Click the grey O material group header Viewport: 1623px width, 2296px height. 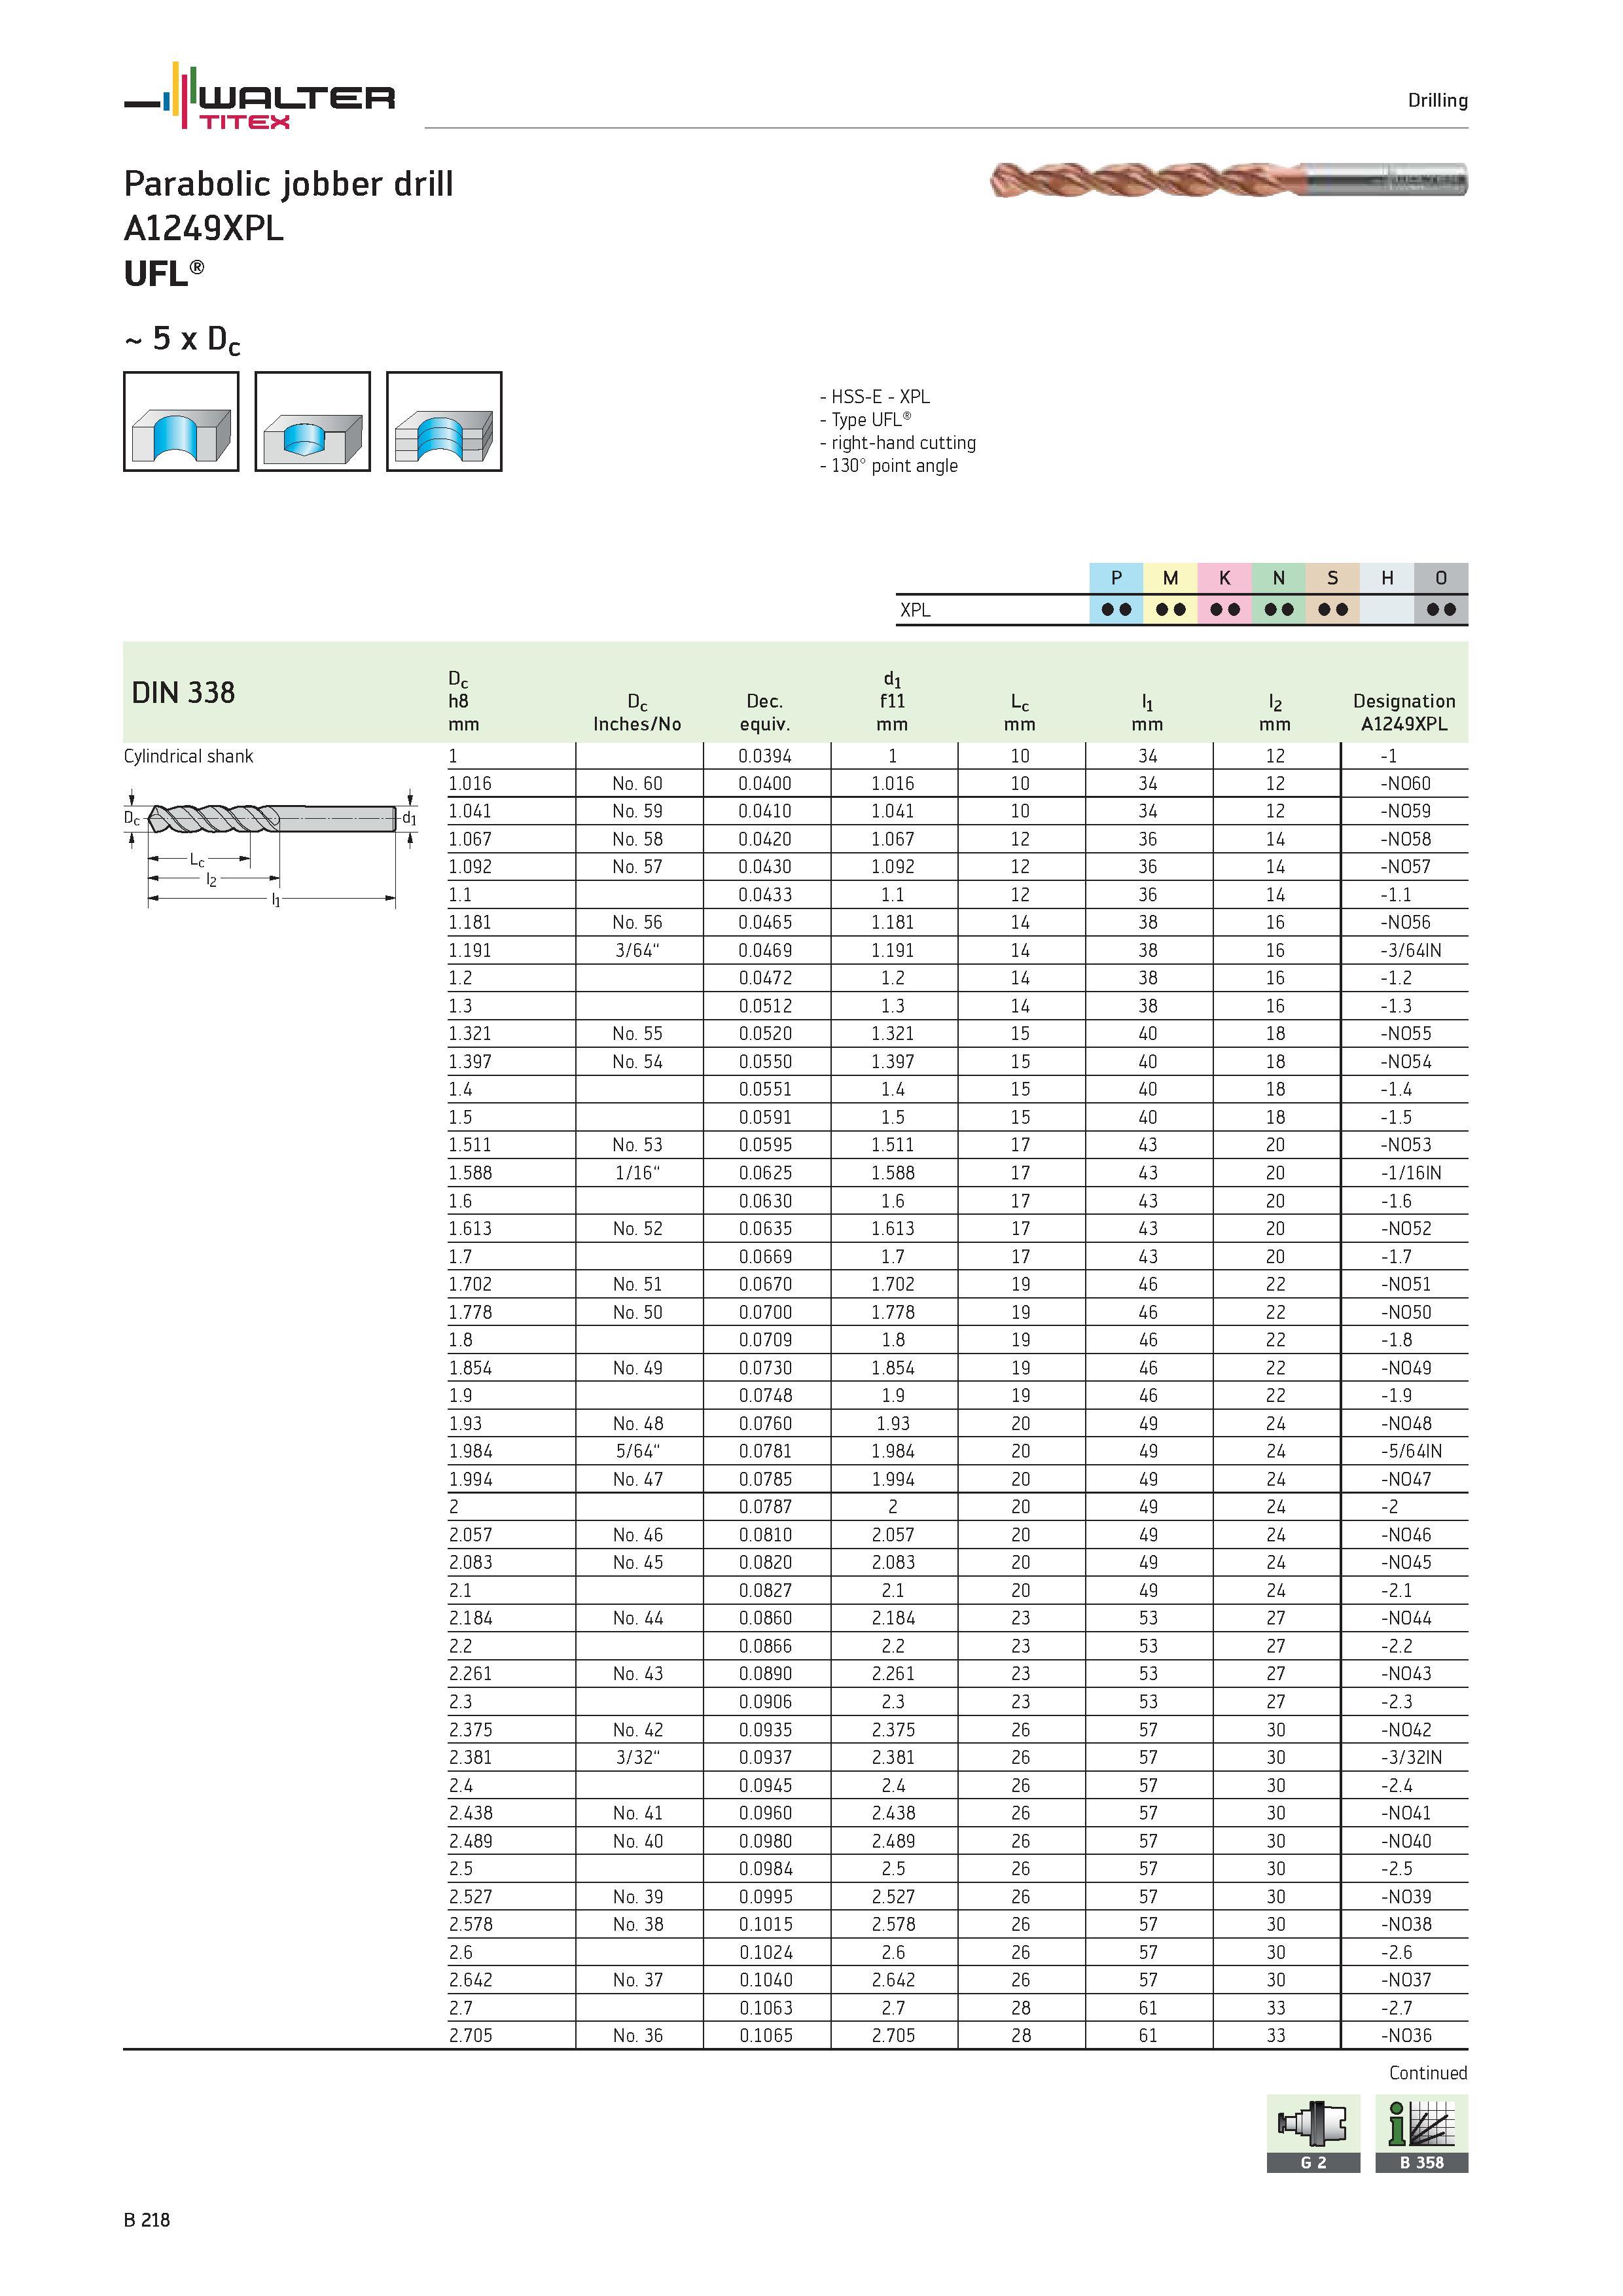point(1441,578)
